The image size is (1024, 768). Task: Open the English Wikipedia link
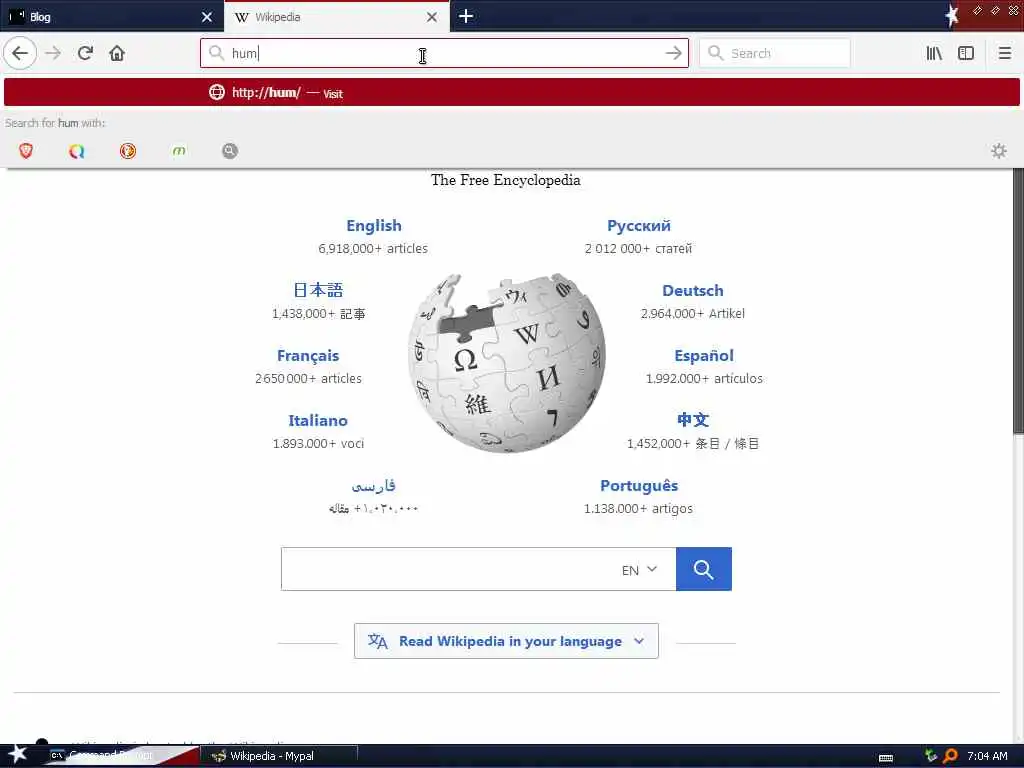point(374,225)
